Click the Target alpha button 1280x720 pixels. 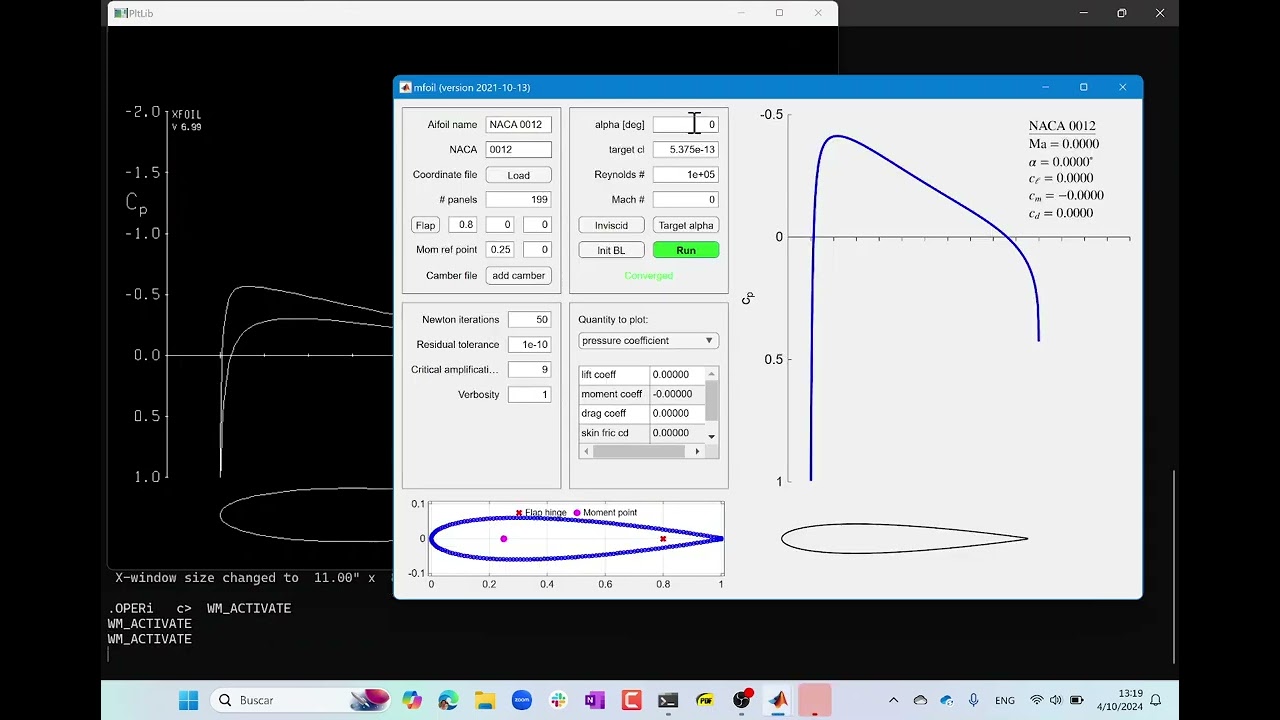coord(685,225)
